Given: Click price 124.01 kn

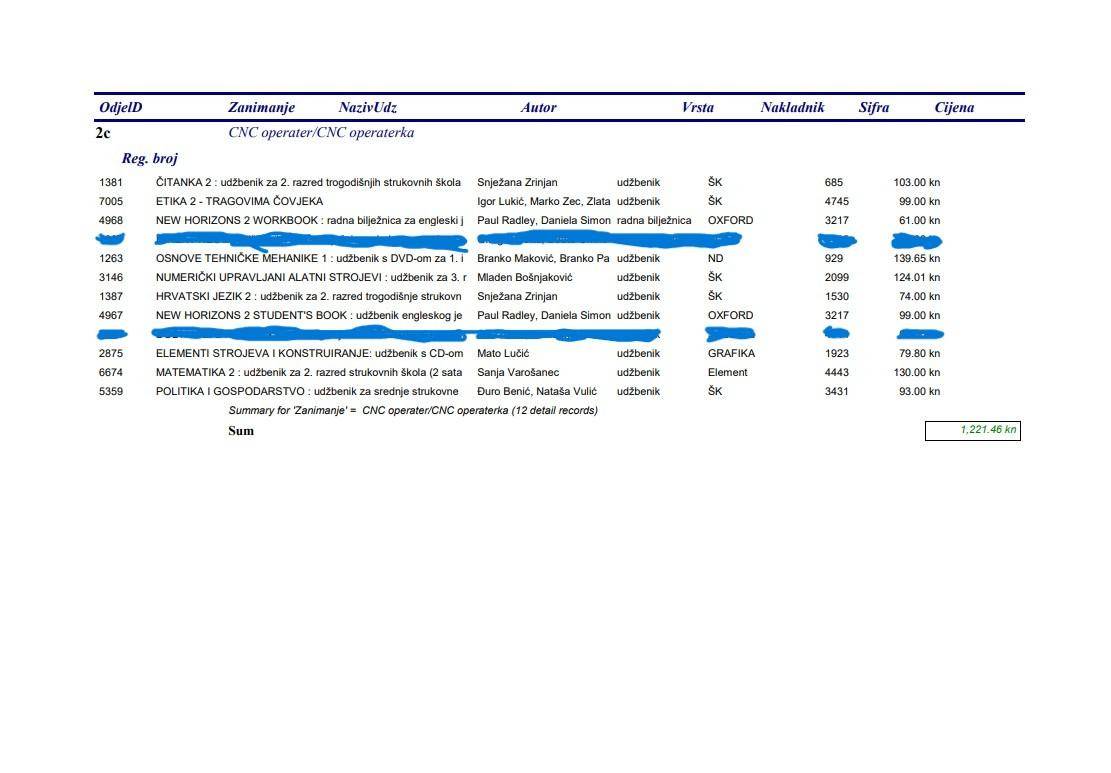Looking at the screenshot, I should pyautogui.click(x=917, y=278).
